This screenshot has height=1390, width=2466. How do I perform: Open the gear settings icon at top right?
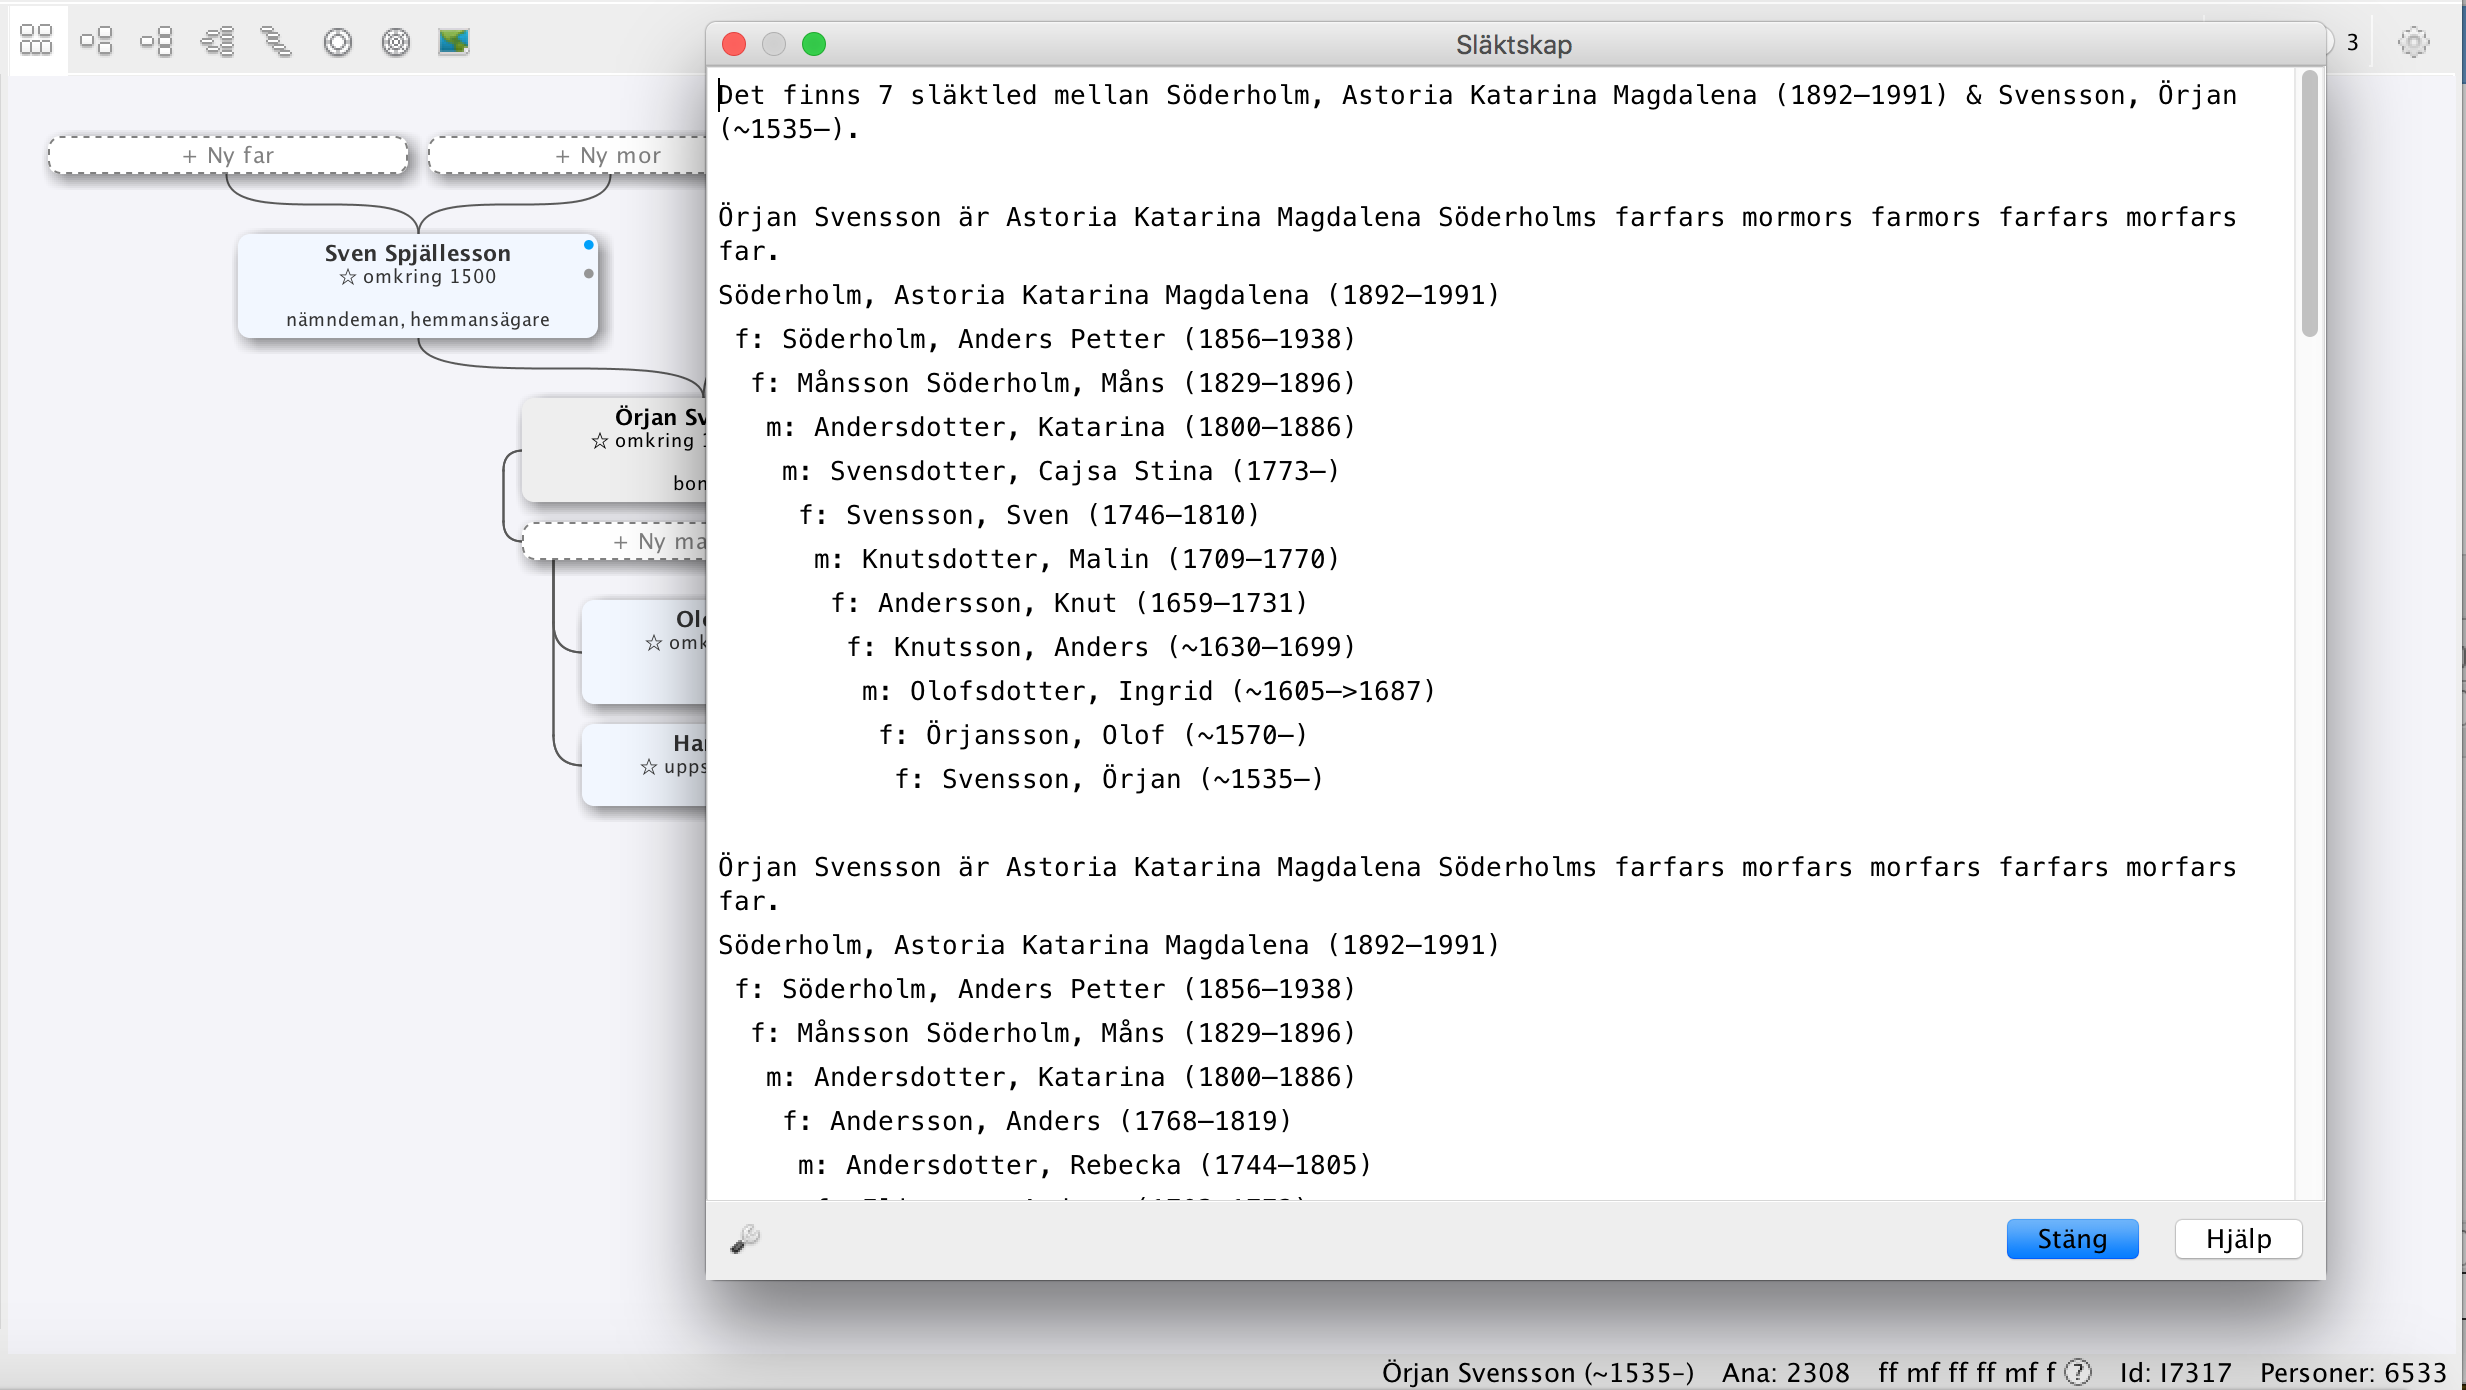[2413, 42]
